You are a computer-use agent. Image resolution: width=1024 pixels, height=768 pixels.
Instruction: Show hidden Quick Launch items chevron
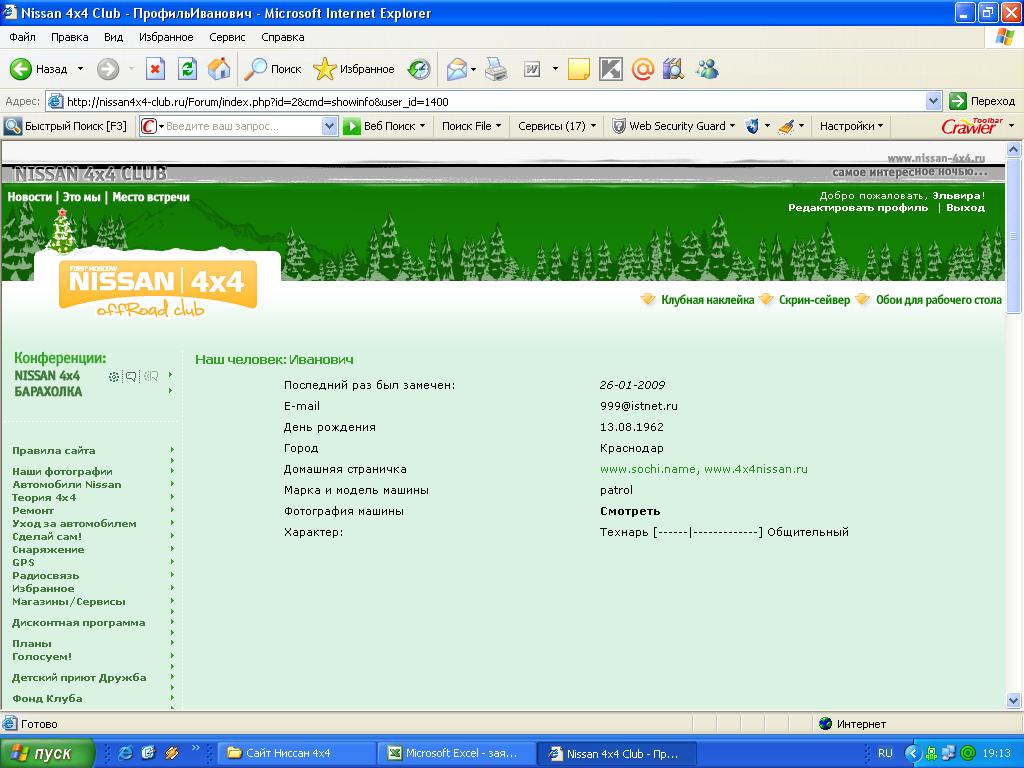(195, 748)
